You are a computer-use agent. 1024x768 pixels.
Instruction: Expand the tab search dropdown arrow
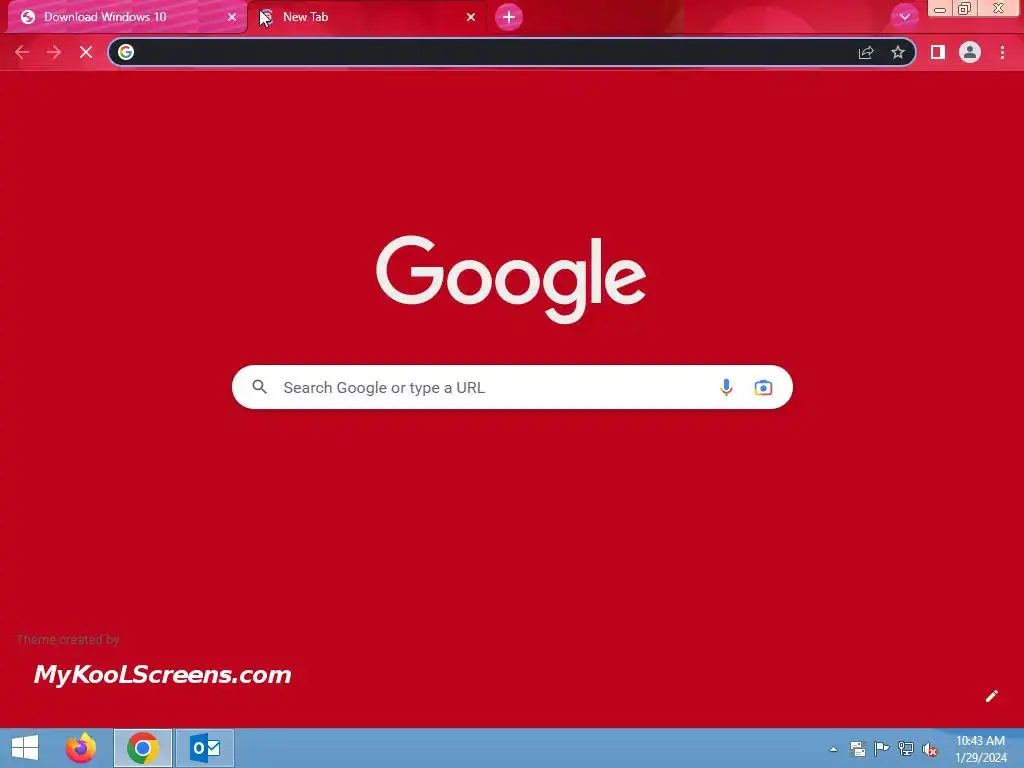coord(904,17)
